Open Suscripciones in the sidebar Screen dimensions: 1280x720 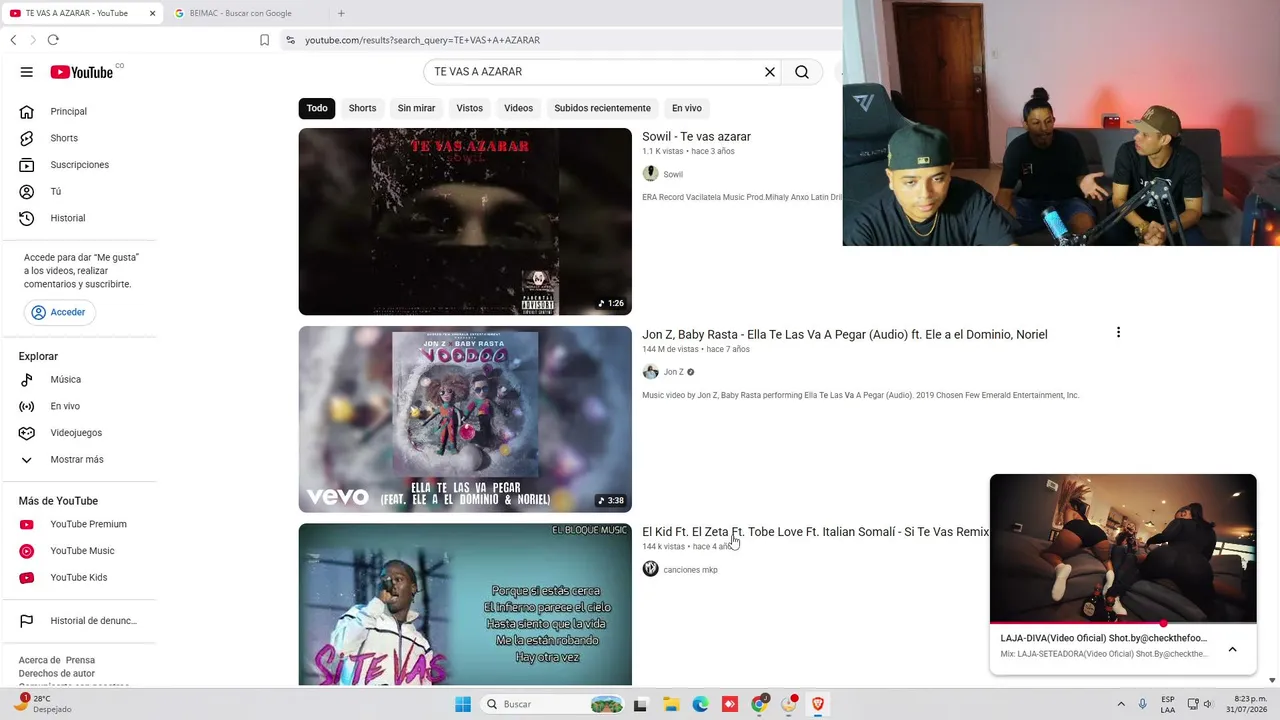(80, 165)
